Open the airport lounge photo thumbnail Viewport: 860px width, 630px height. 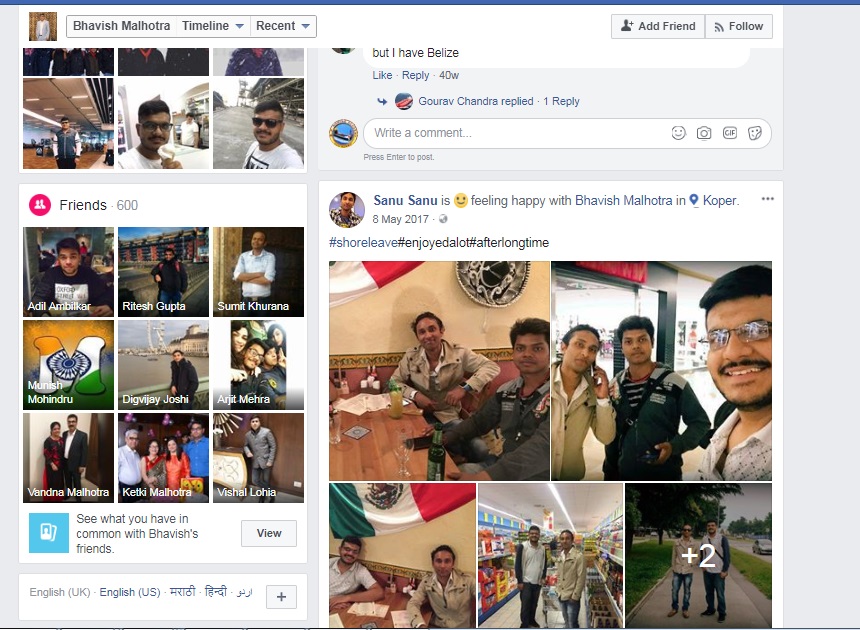click(69, 123)
